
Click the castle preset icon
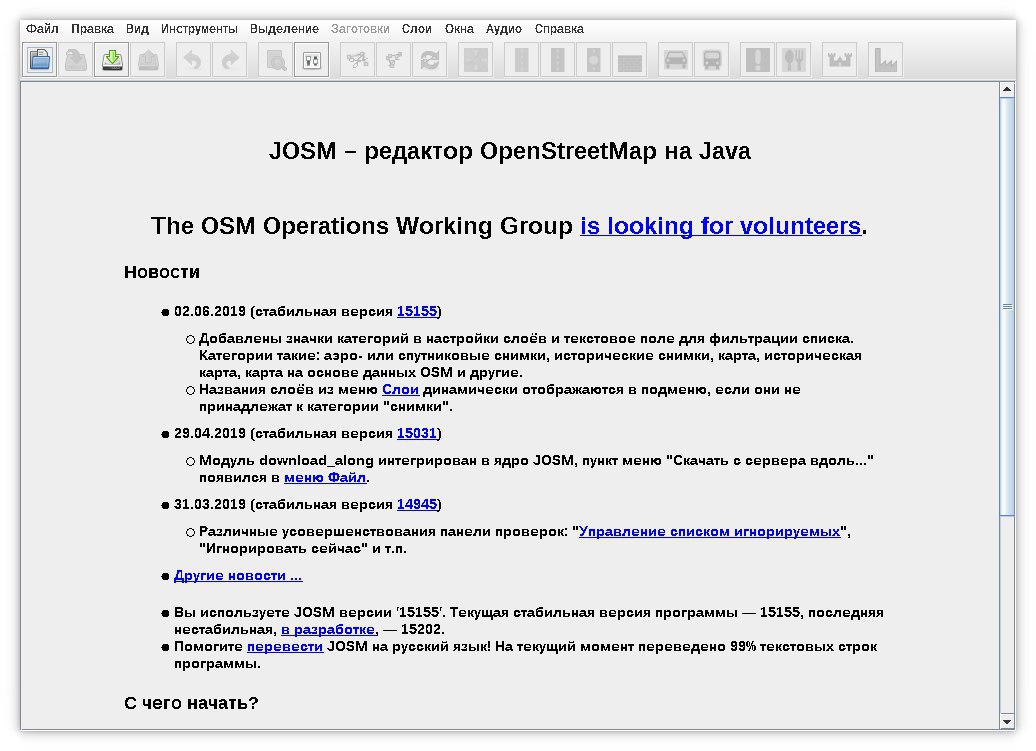click(x=839, y=60)
